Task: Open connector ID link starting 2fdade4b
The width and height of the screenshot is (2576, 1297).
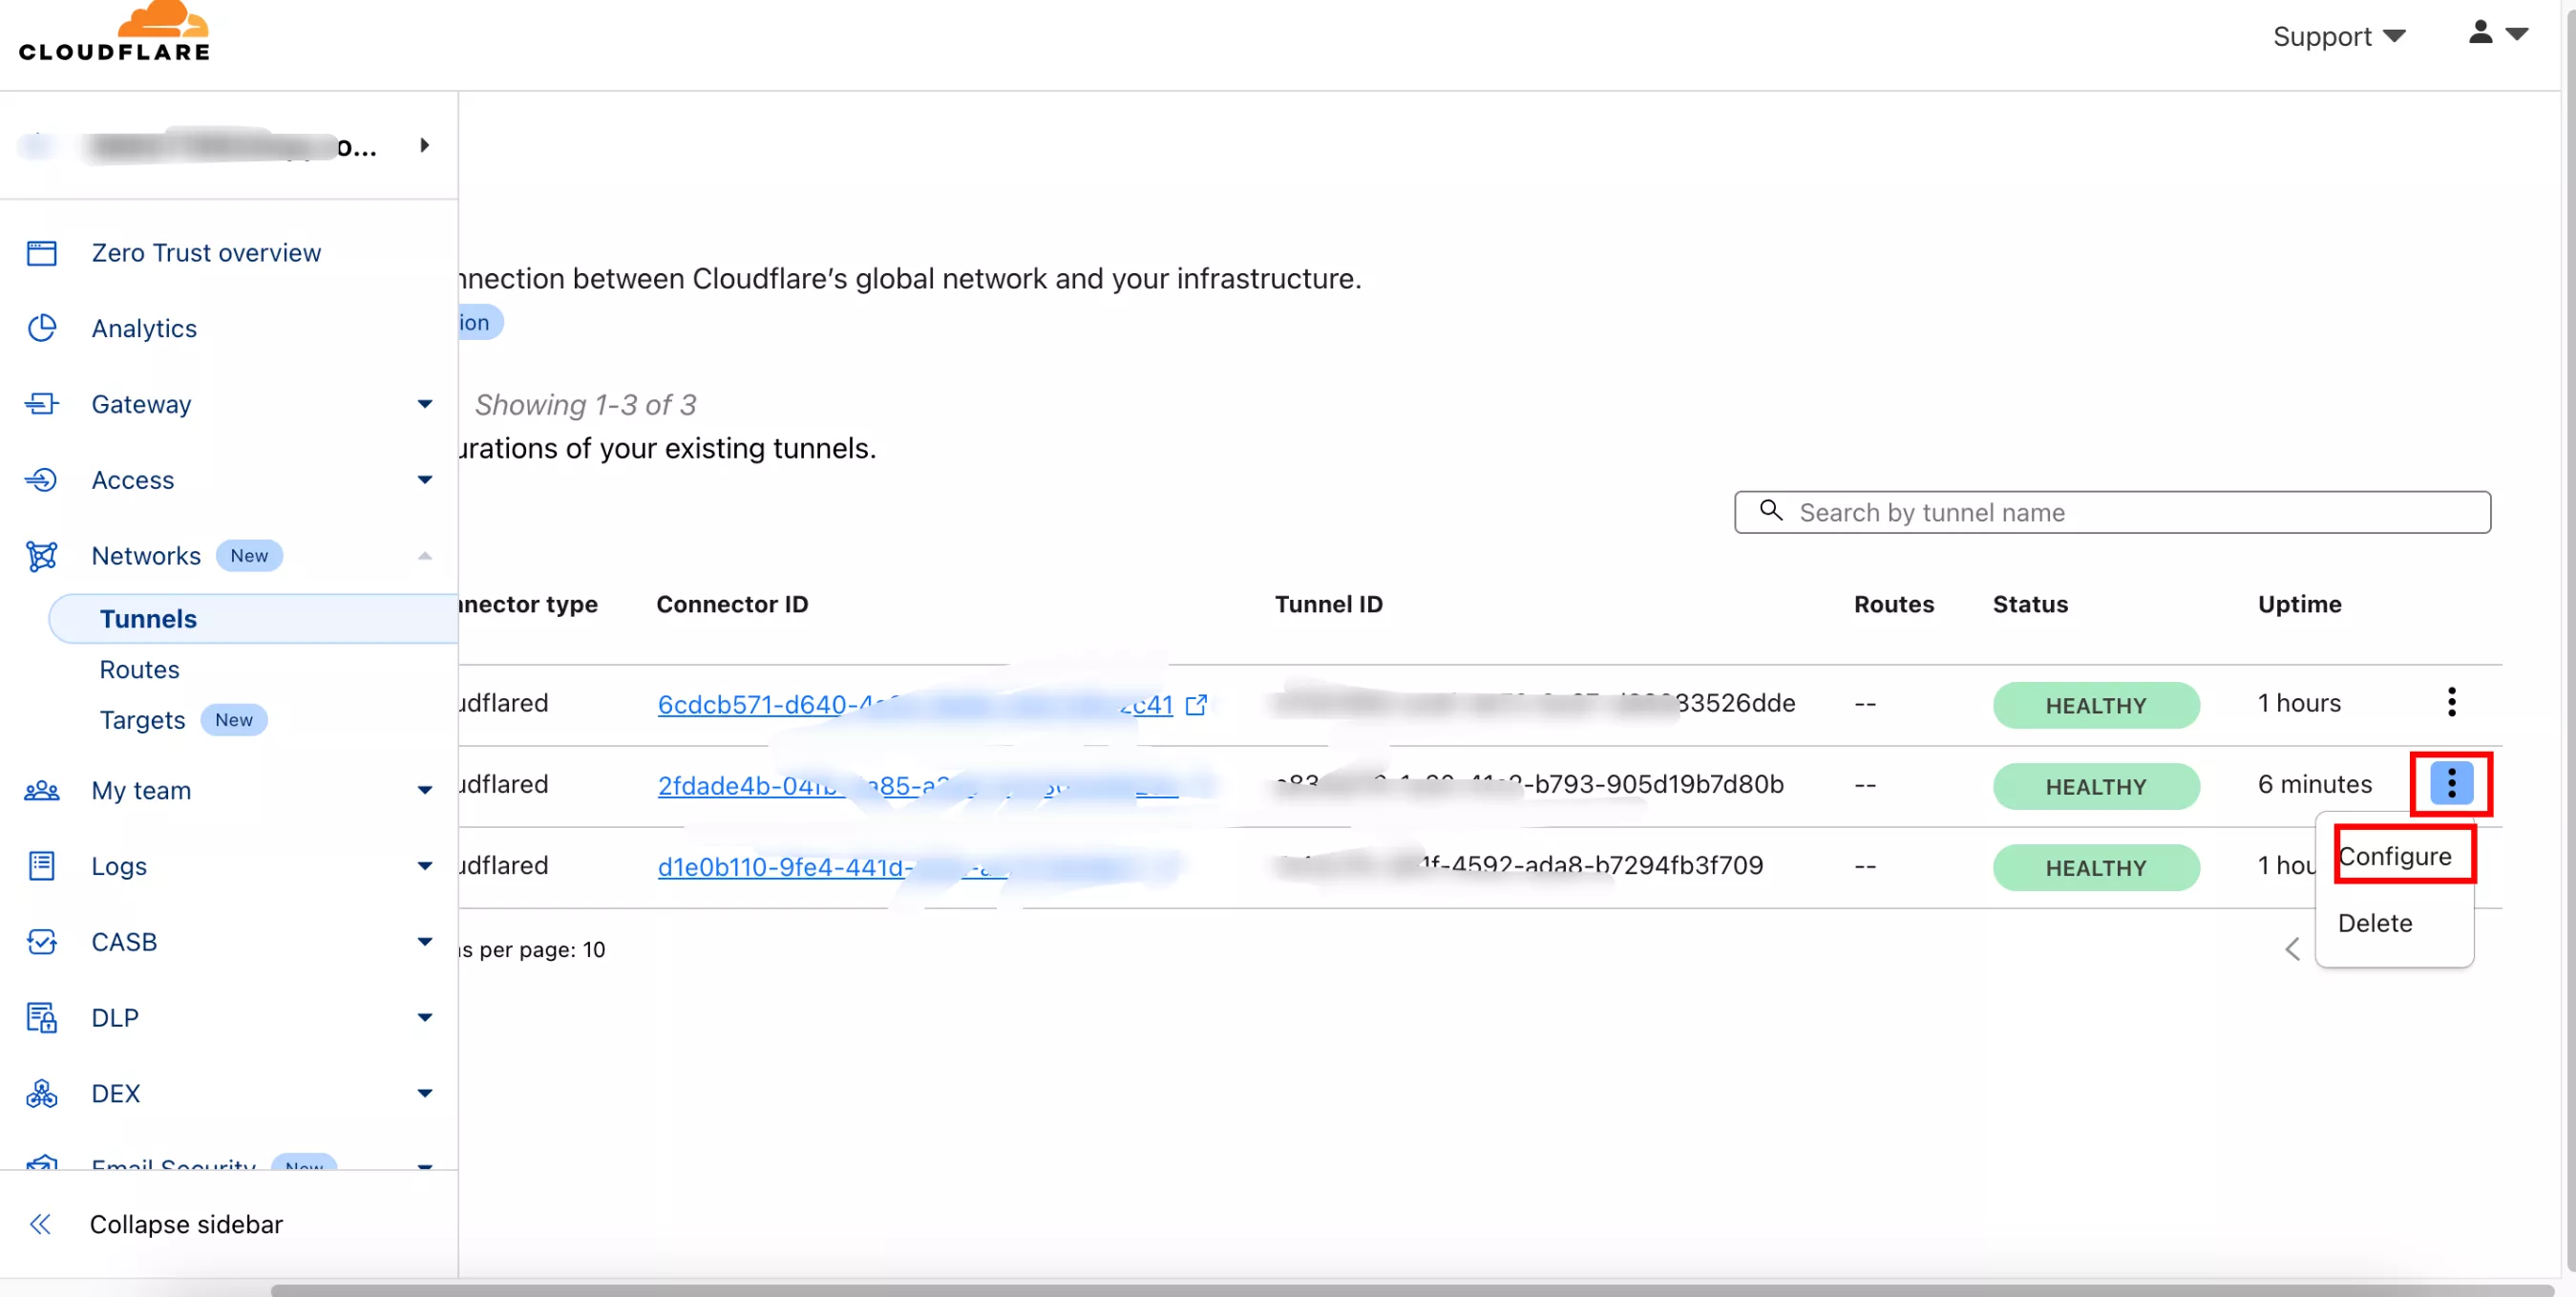Action: tap(917, 786)
